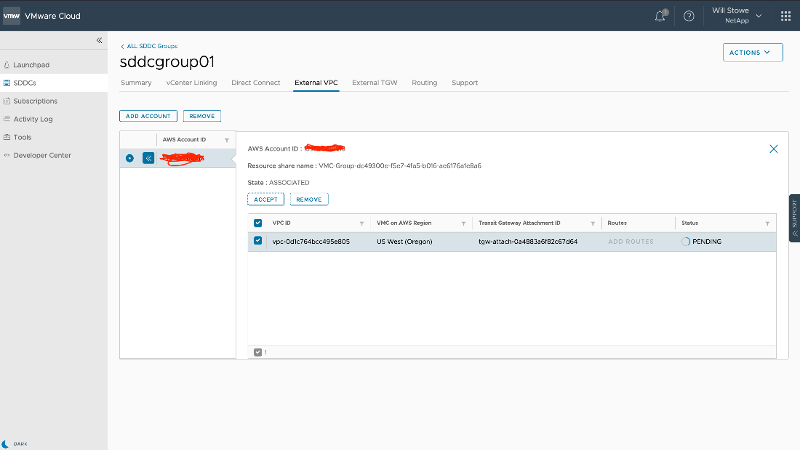
Task: Open the AWS Account ID column filter
Action: tap(227, 140)
